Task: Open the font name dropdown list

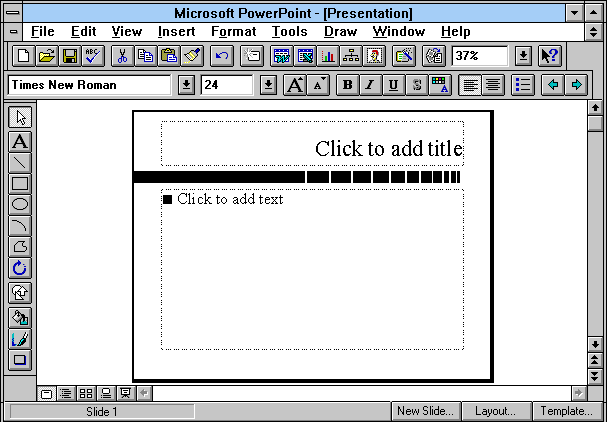Action: [x=186, y=85]
